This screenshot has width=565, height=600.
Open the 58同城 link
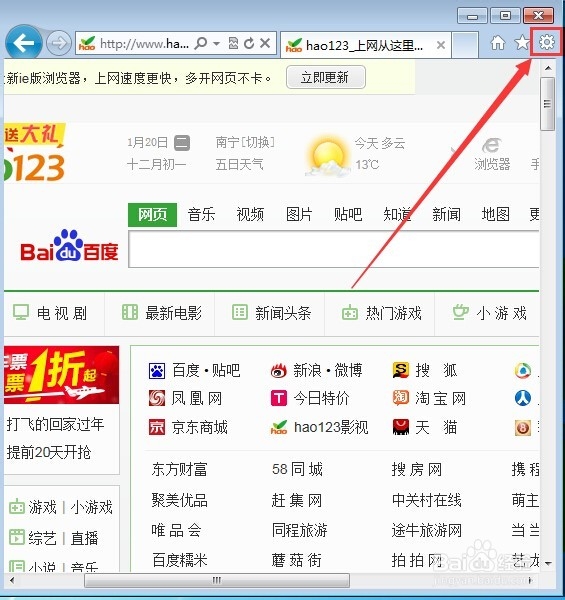click(298, 470)
